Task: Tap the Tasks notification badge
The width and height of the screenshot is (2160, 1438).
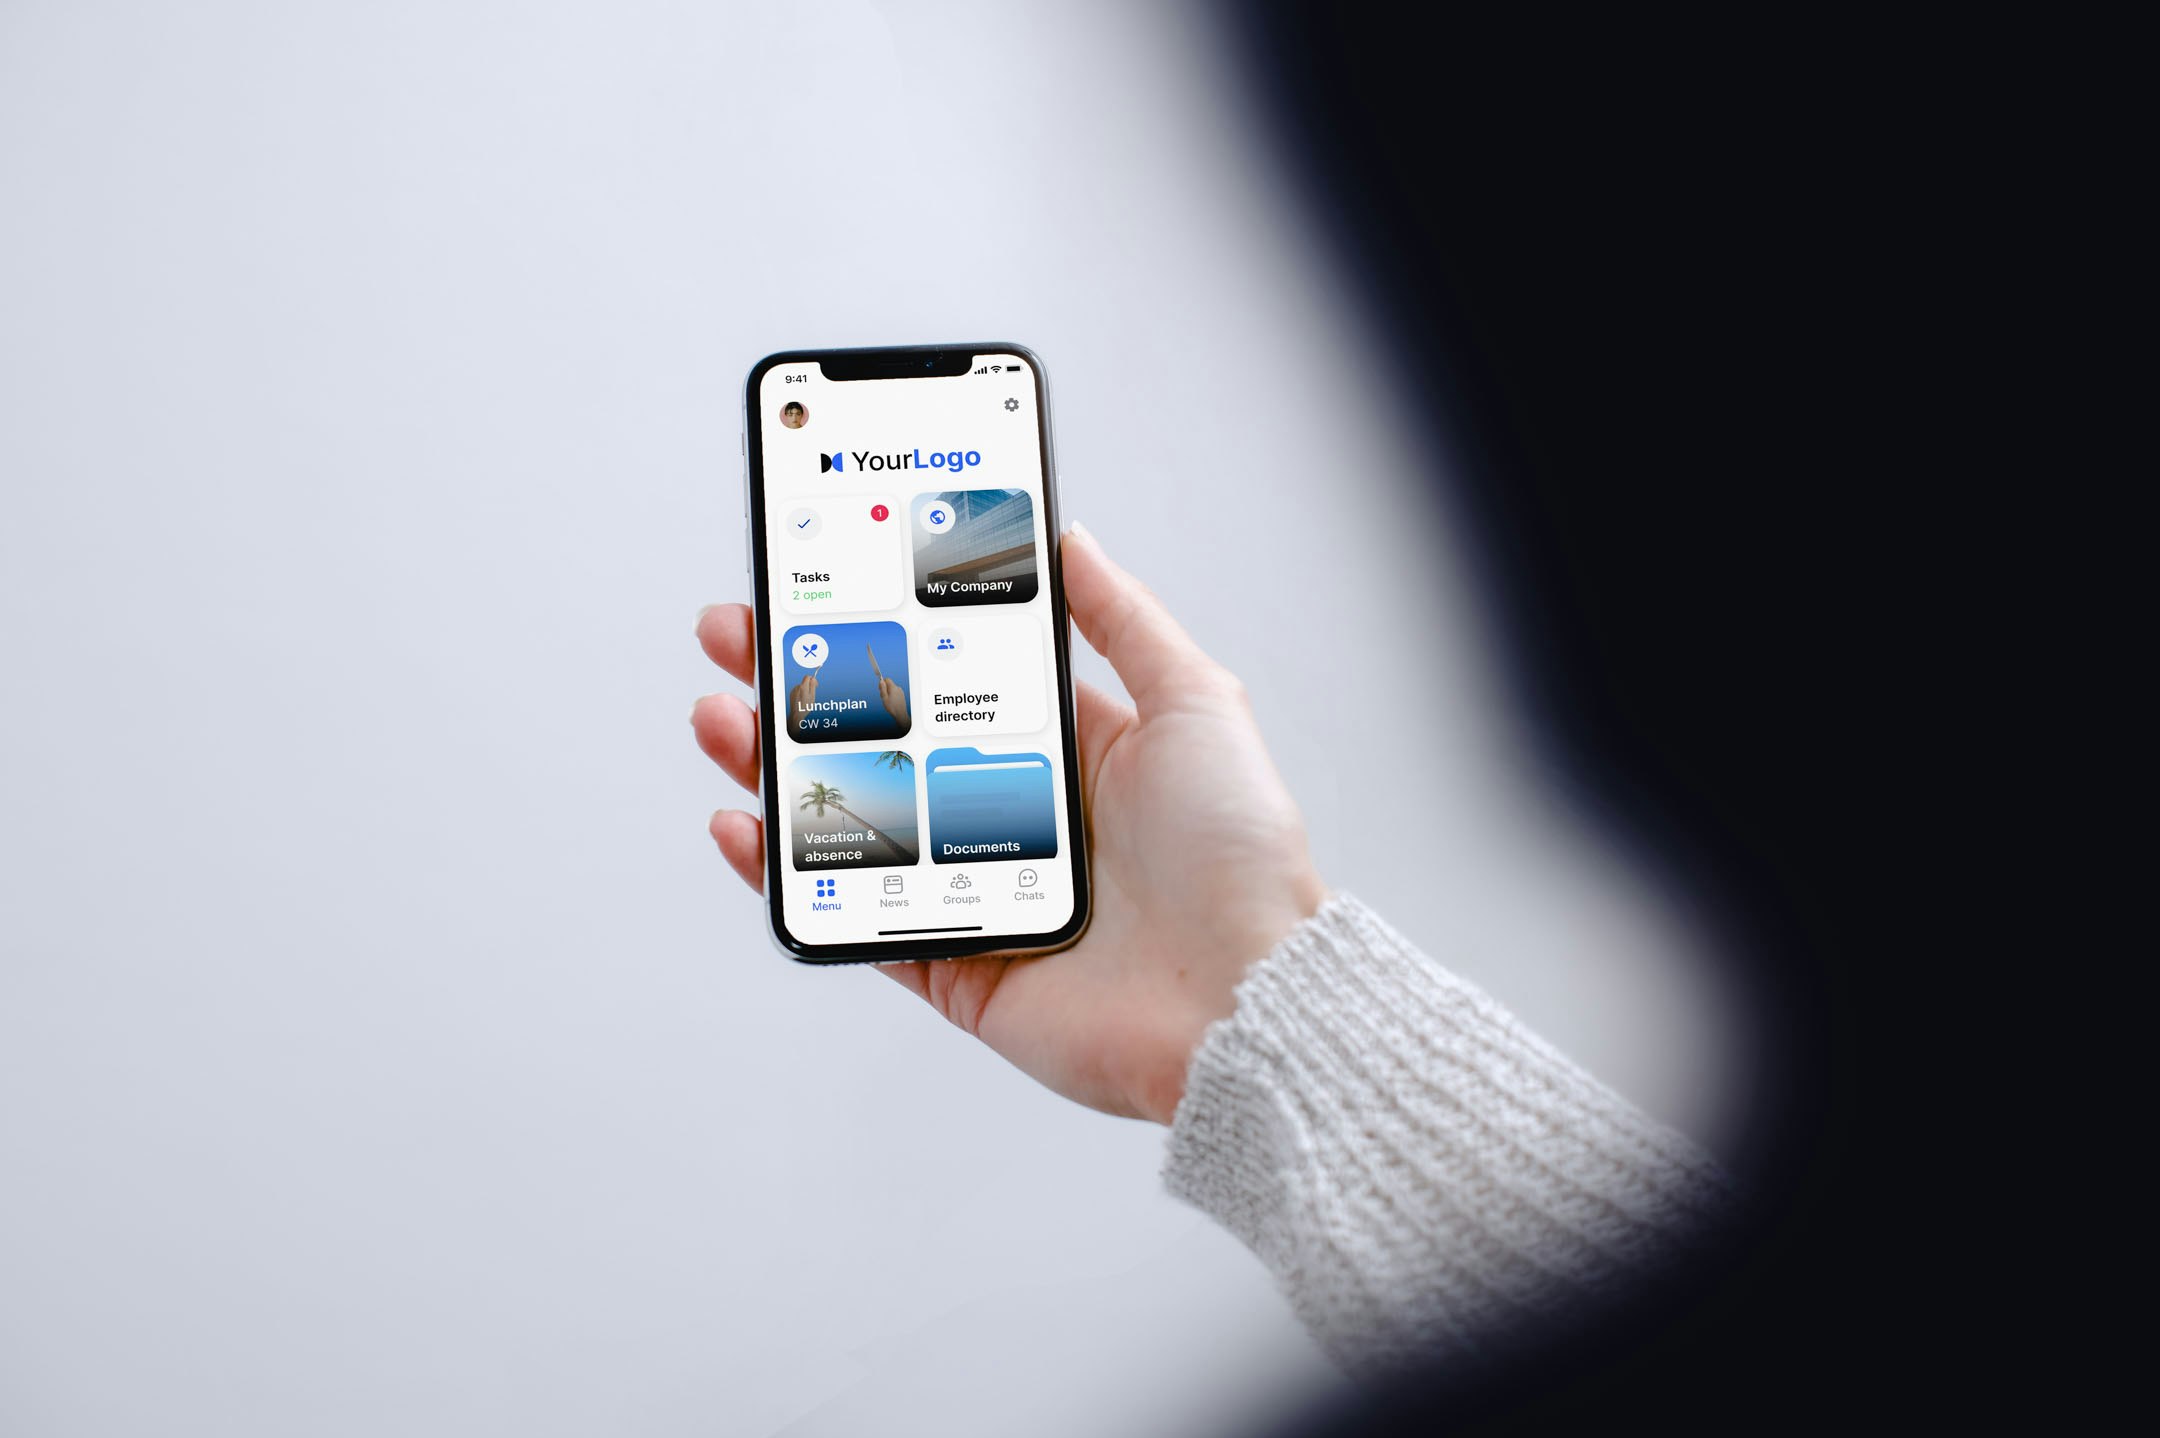Action: click(x=879, y=512)
